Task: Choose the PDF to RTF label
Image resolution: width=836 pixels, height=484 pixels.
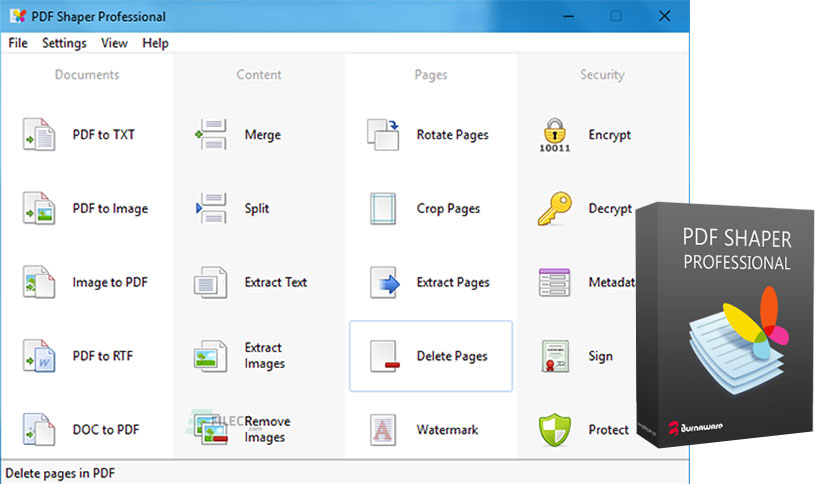Action: click(x=102, y=356)
